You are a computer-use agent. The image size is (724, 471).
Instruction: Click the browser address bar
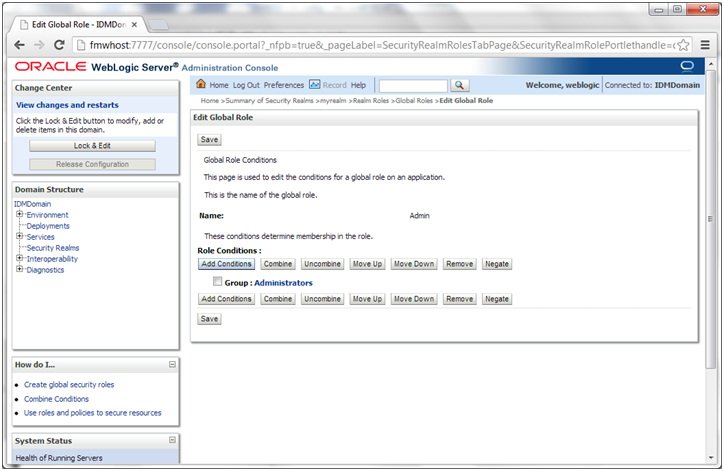click(382, 45)
